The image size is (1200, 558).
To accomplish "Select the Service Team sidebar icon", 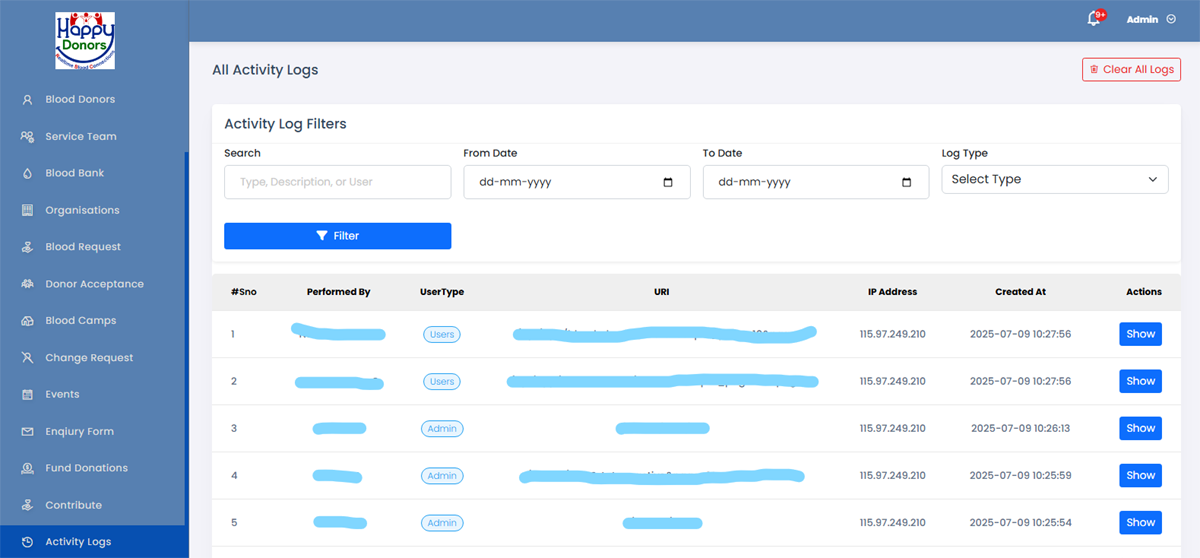I will coord(28,137).
